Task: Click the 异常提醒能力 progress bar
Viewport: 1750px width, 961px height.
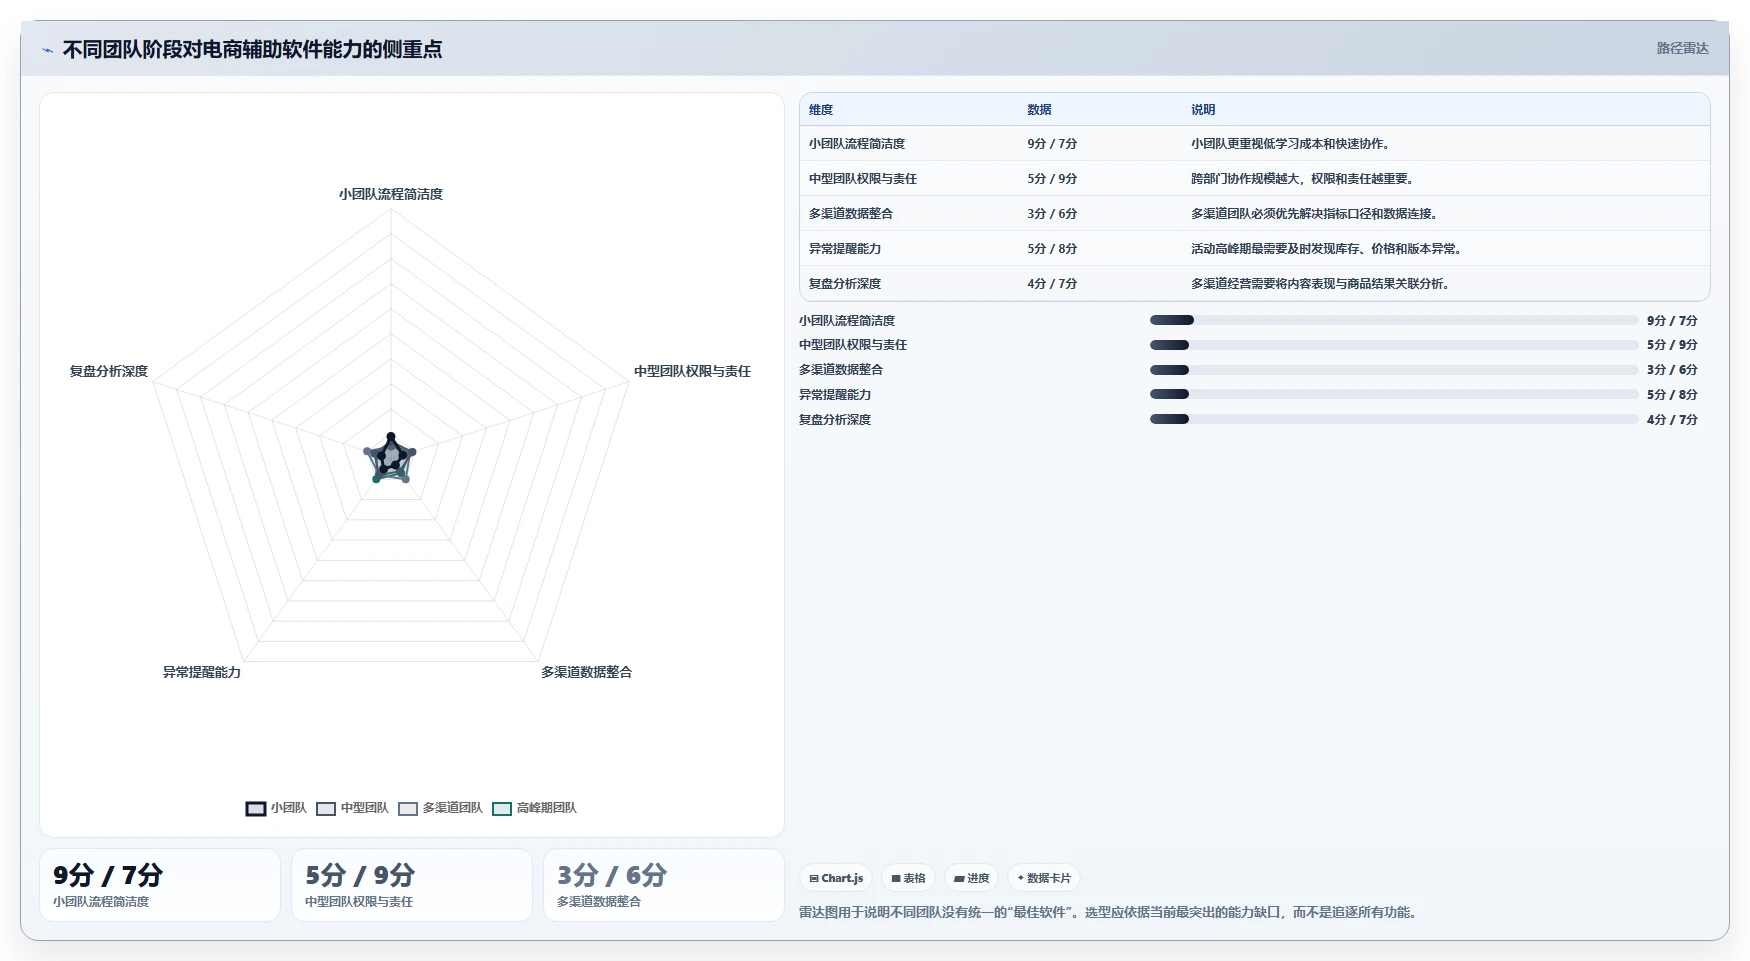Action: coord(1394,394)
